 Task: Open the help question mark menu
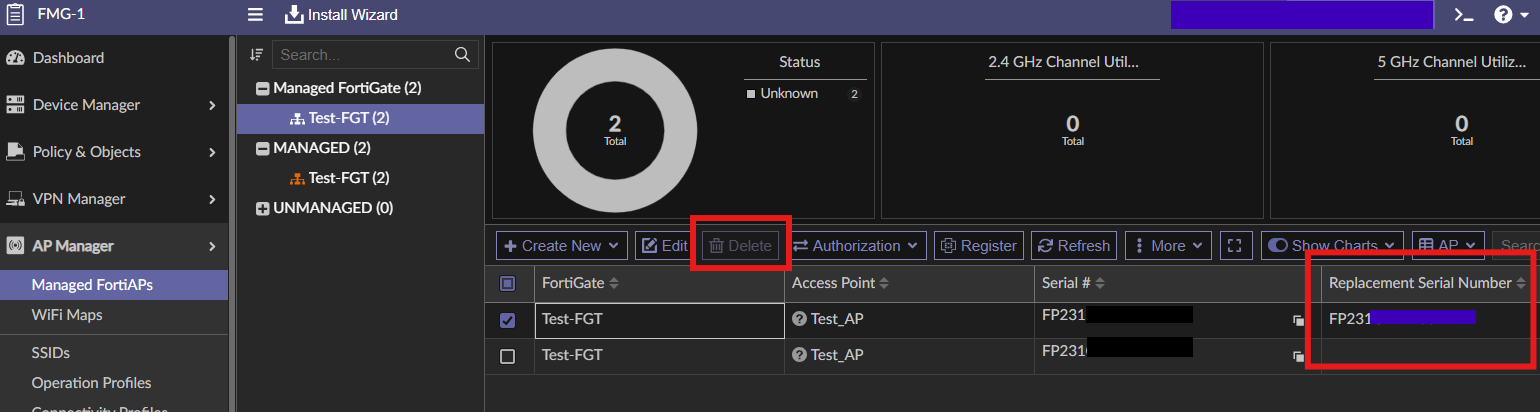[1509, 15]
